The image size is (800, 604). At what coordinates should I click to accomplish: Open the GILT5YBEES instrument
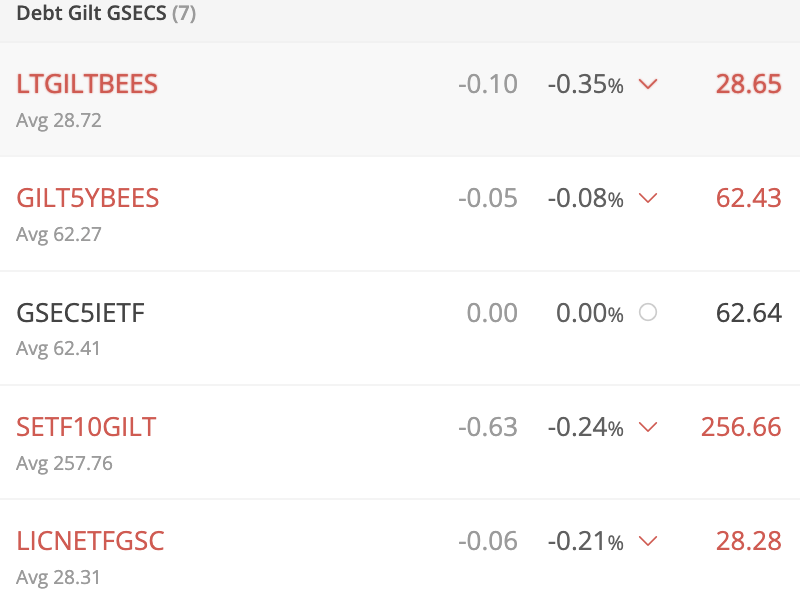click(x=88, y=198)
